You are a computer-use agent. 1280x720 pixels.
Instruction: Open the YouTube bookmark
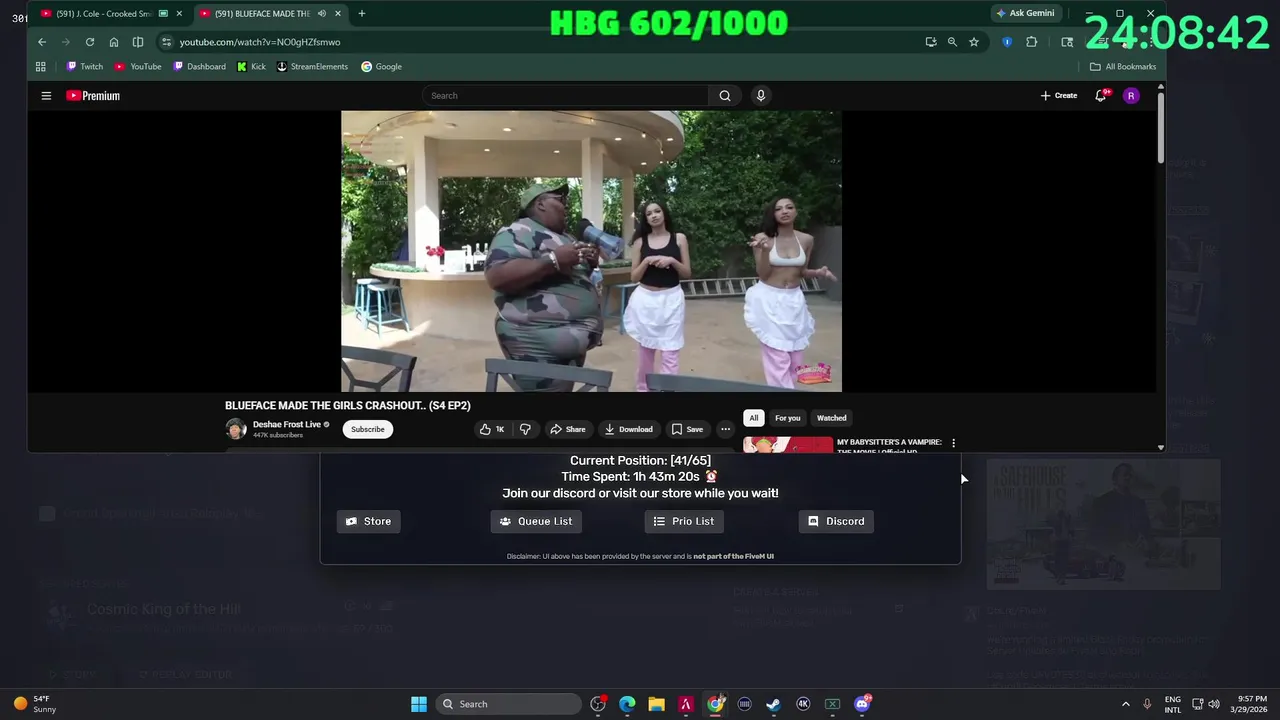(138, 67)
